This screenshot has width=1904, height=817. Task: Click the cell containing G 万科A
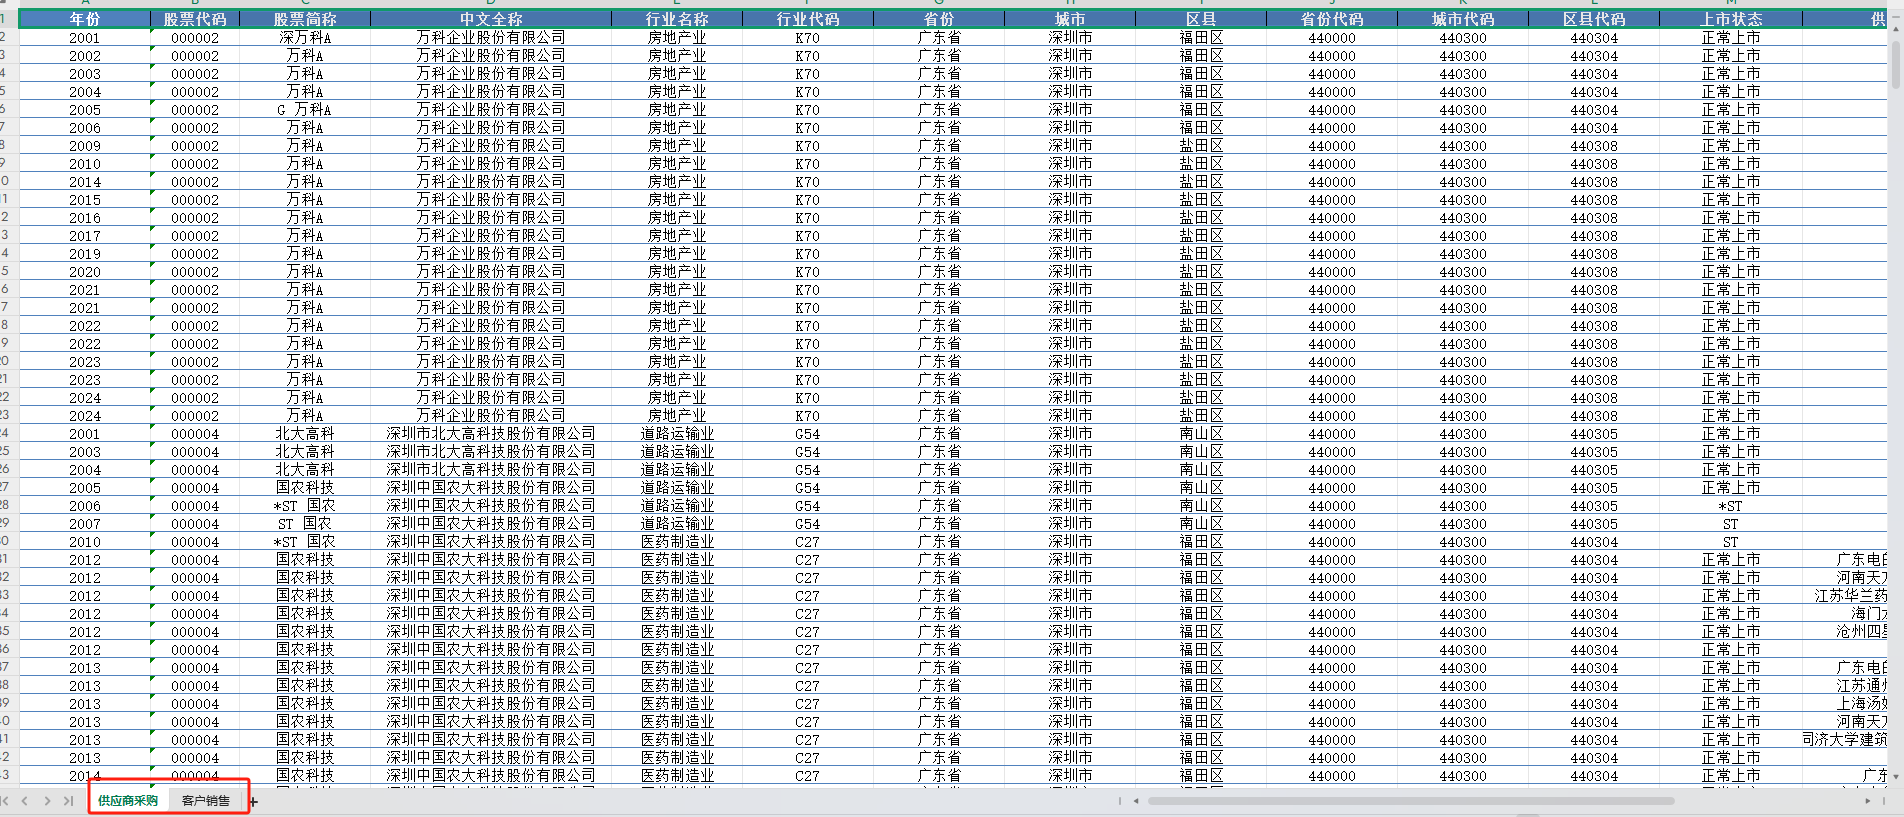(305, 110)
